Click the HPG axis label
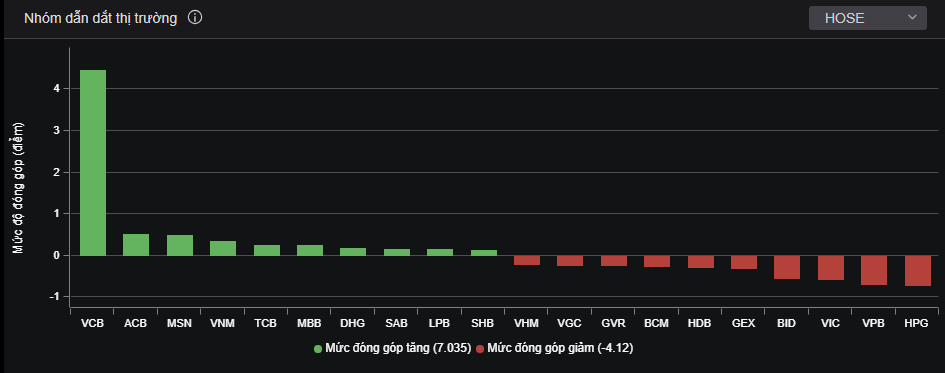This screenshot has height=373, width=945. [917, 324]
